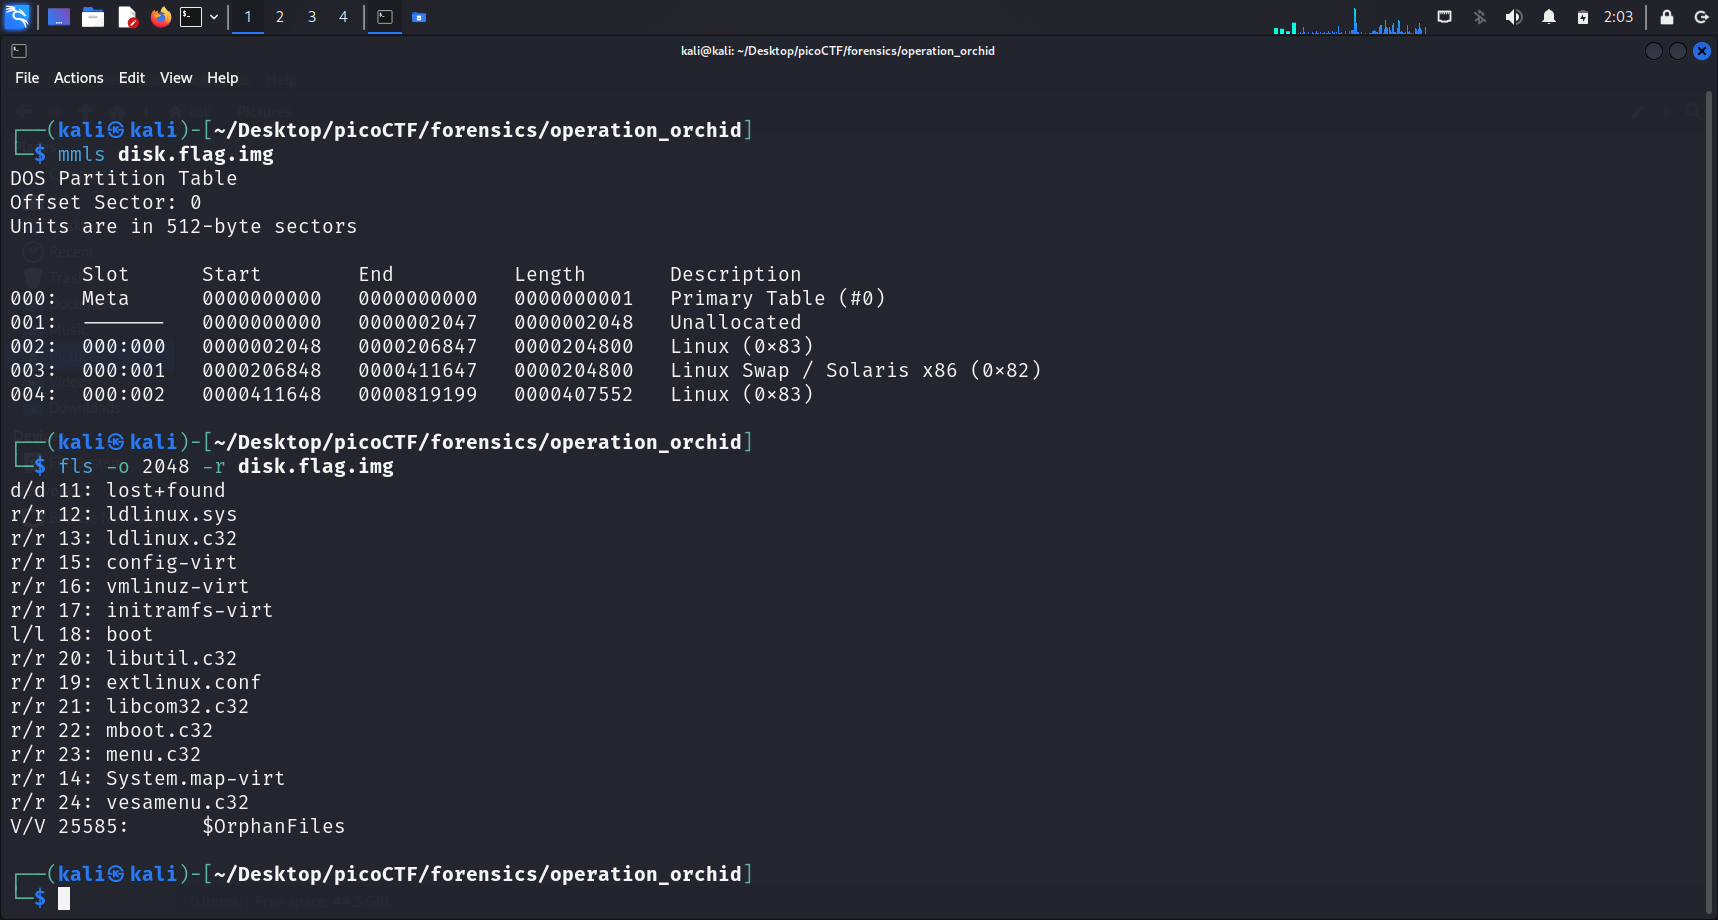
Task: Open the file manager launcher
Action: [93, 17]
